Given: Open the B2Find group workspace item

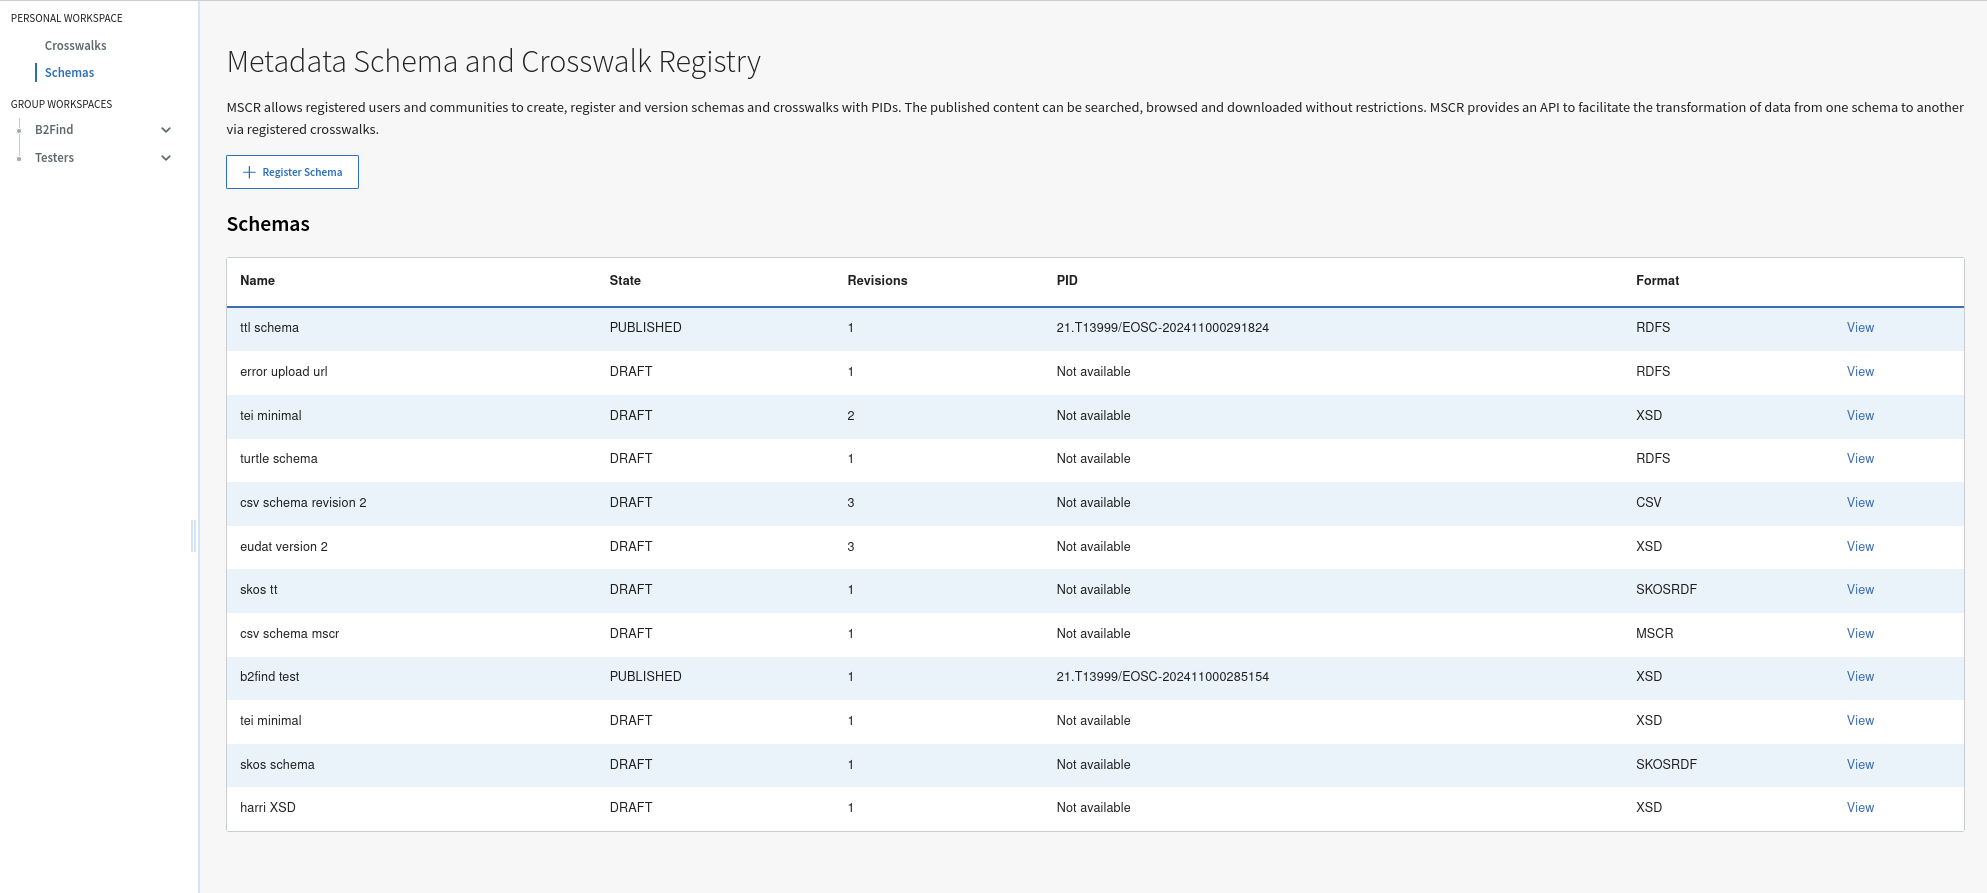Looking at the screenshot, I should [x=54, y=130].
